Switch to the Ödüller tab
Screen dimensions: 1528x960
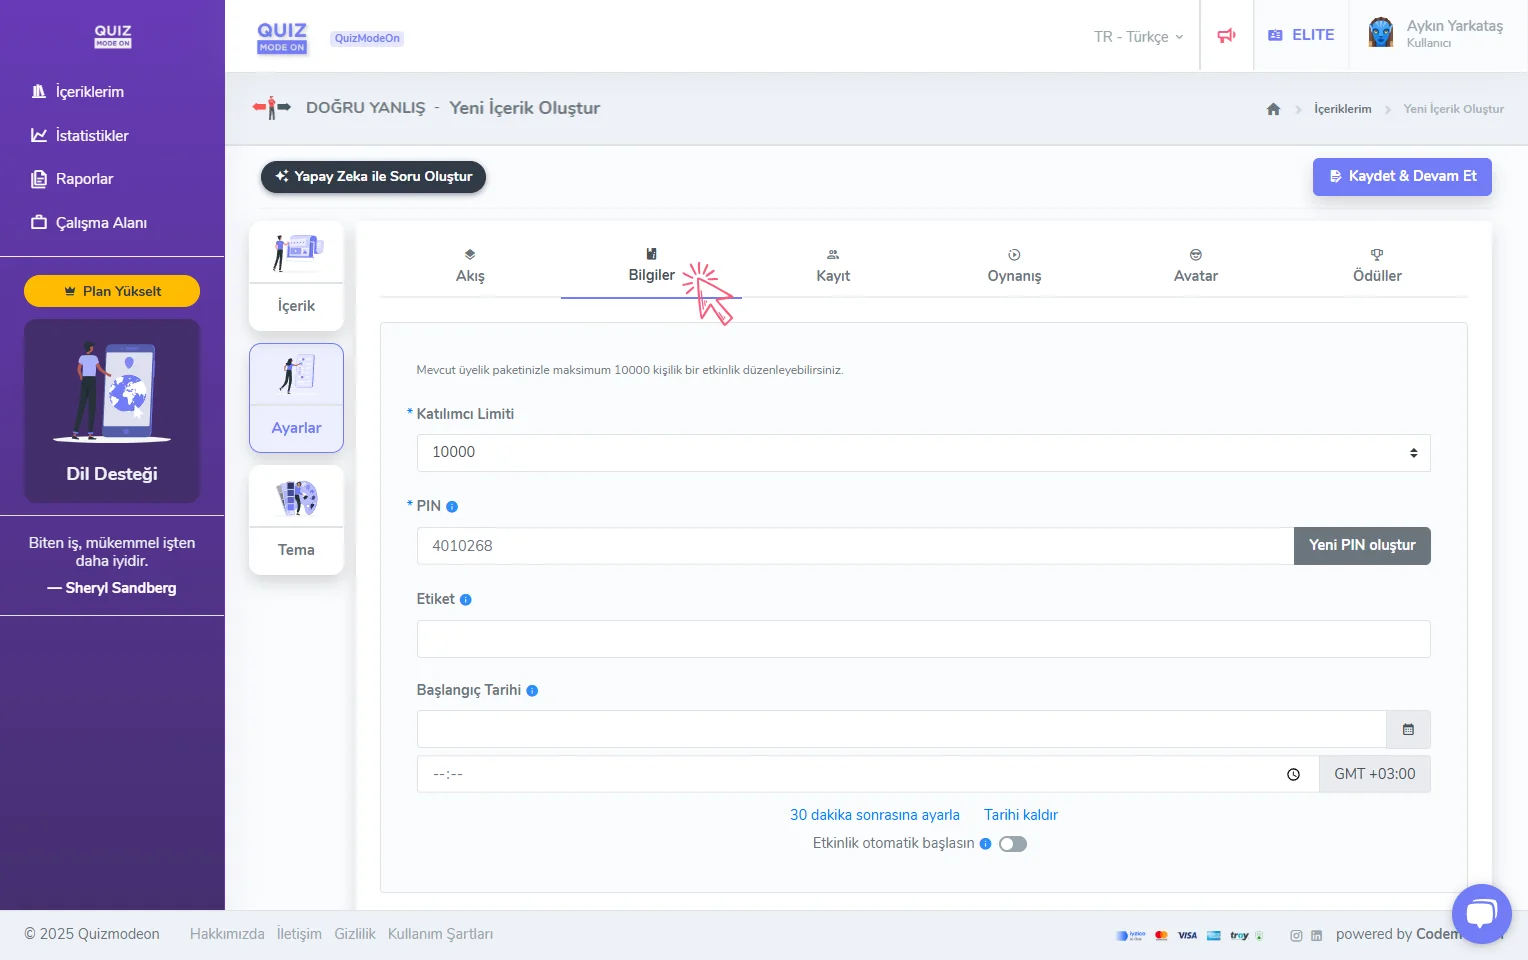tap(1376, 266)
